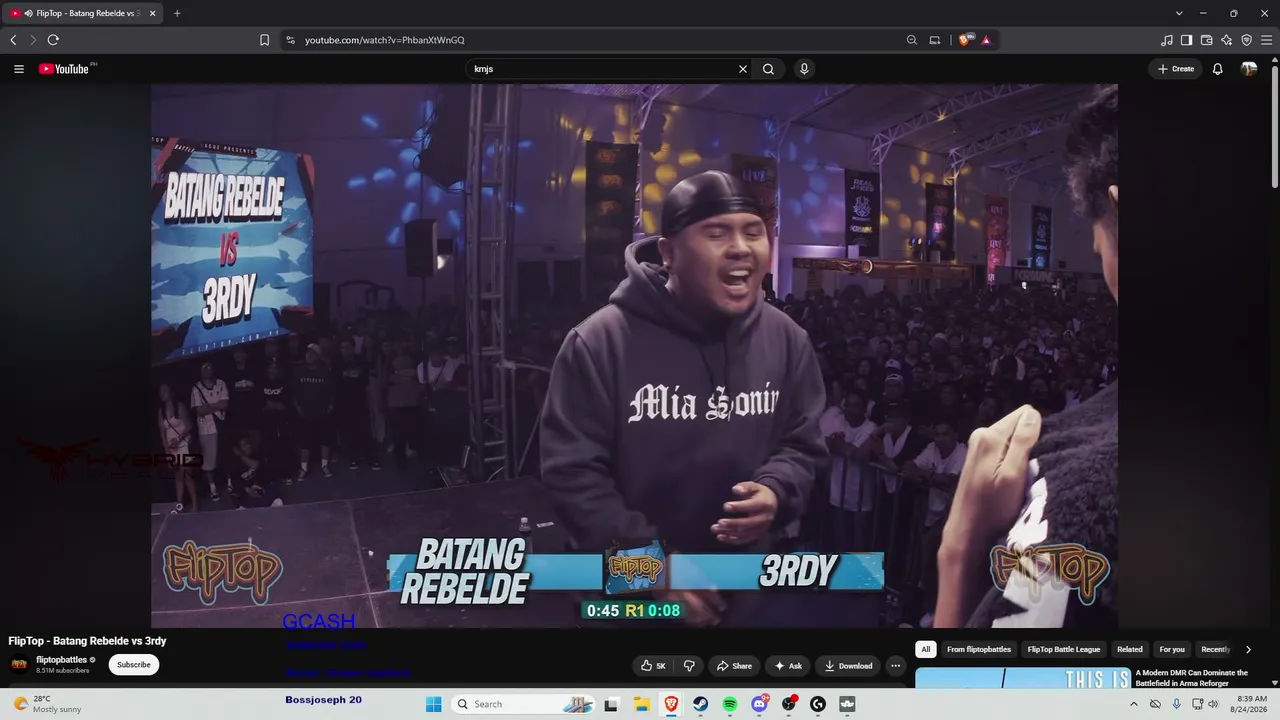The width and height of the screenshot is (1280, 720).
Task: Open the Modern DMR Arma Reforger video title
Action: pos(1192,678)
